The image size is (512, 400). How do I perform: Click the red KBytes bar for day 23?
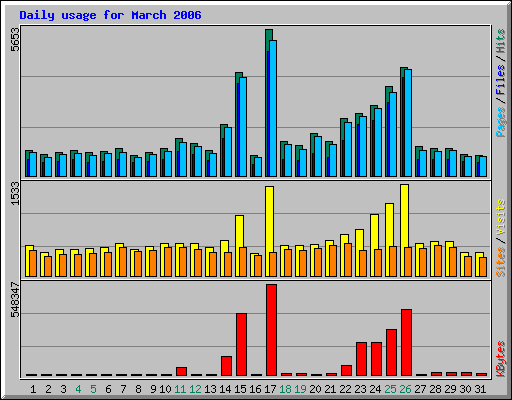pos(361,359)
